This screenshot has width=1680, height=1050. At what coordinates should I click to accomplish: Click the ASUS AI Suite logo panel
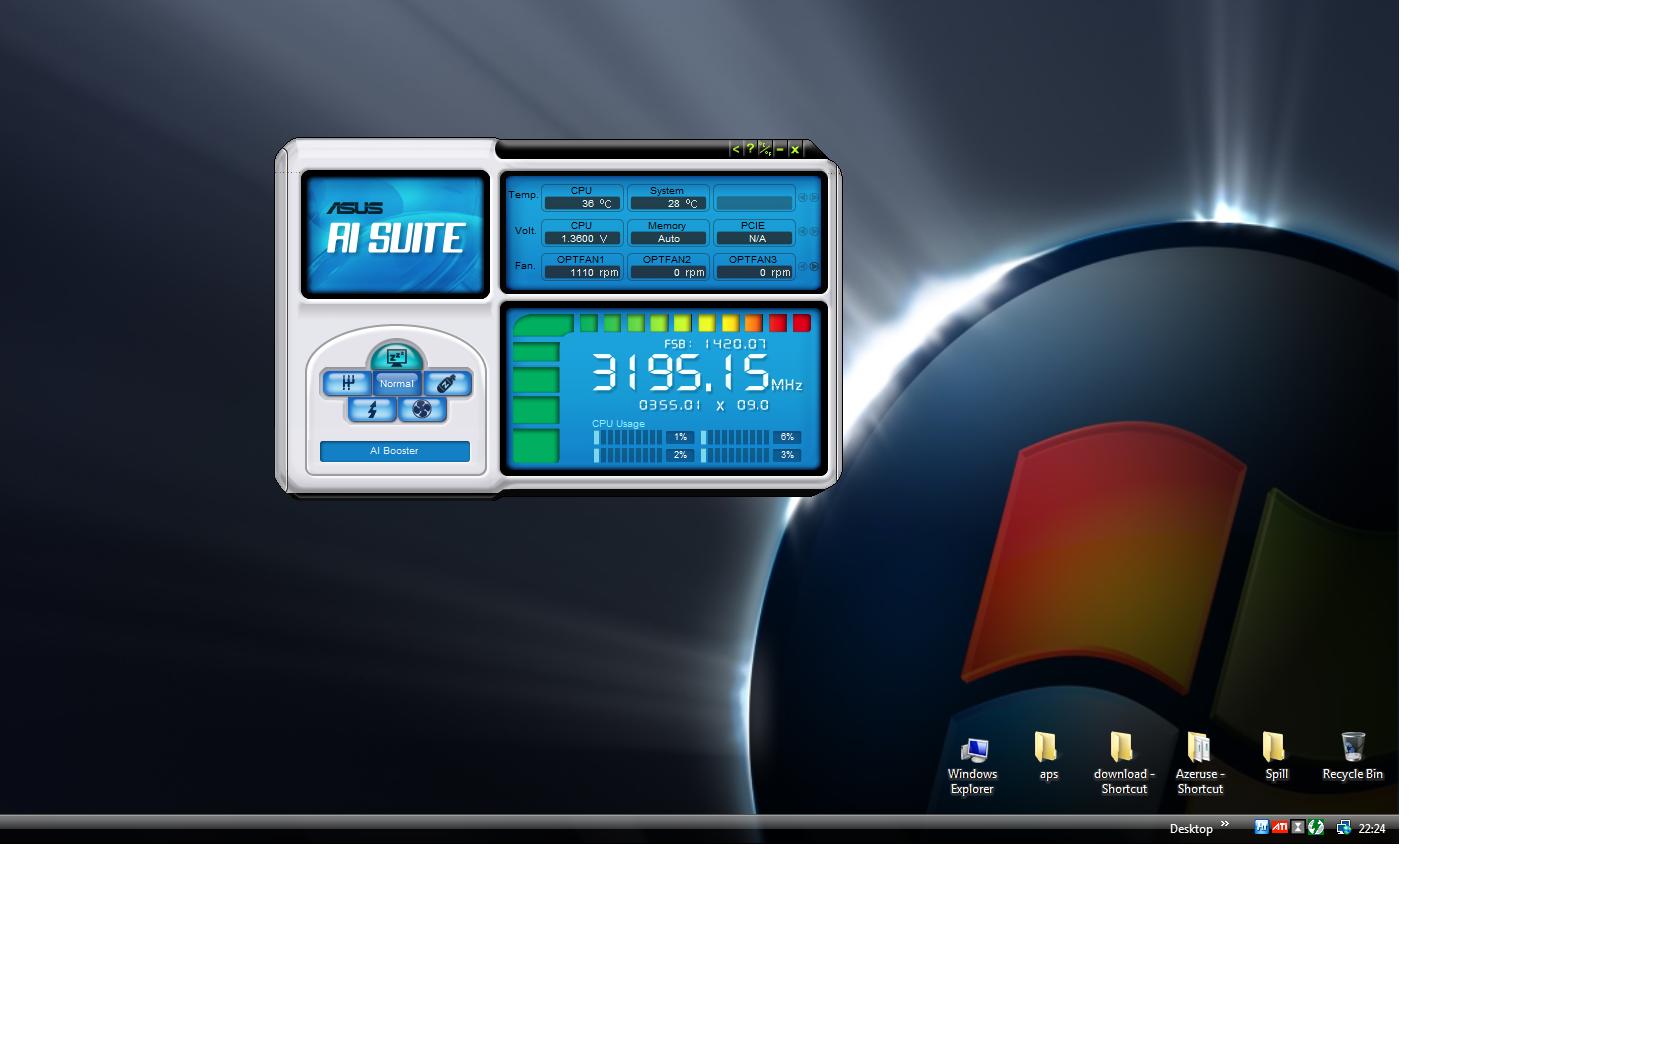coord(395,235)
